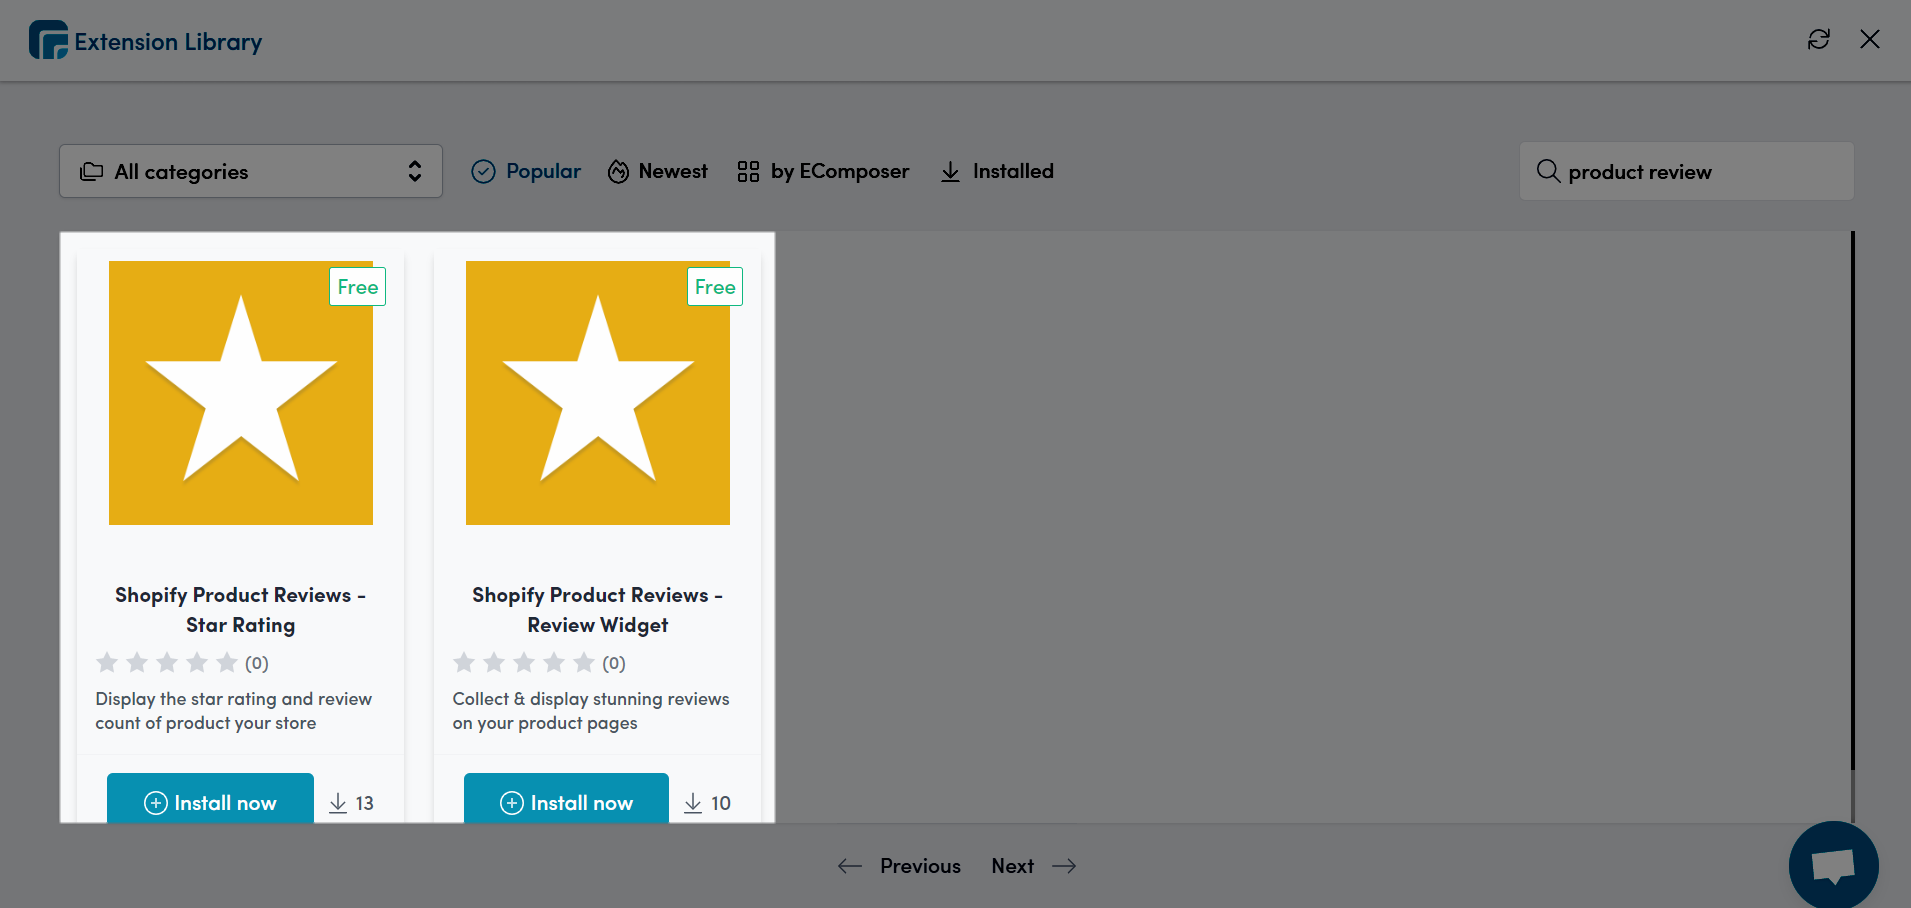Viewport: 1911px width, 908px height.
Task: Show Installed extensions
Action: [x=997, y=171]
